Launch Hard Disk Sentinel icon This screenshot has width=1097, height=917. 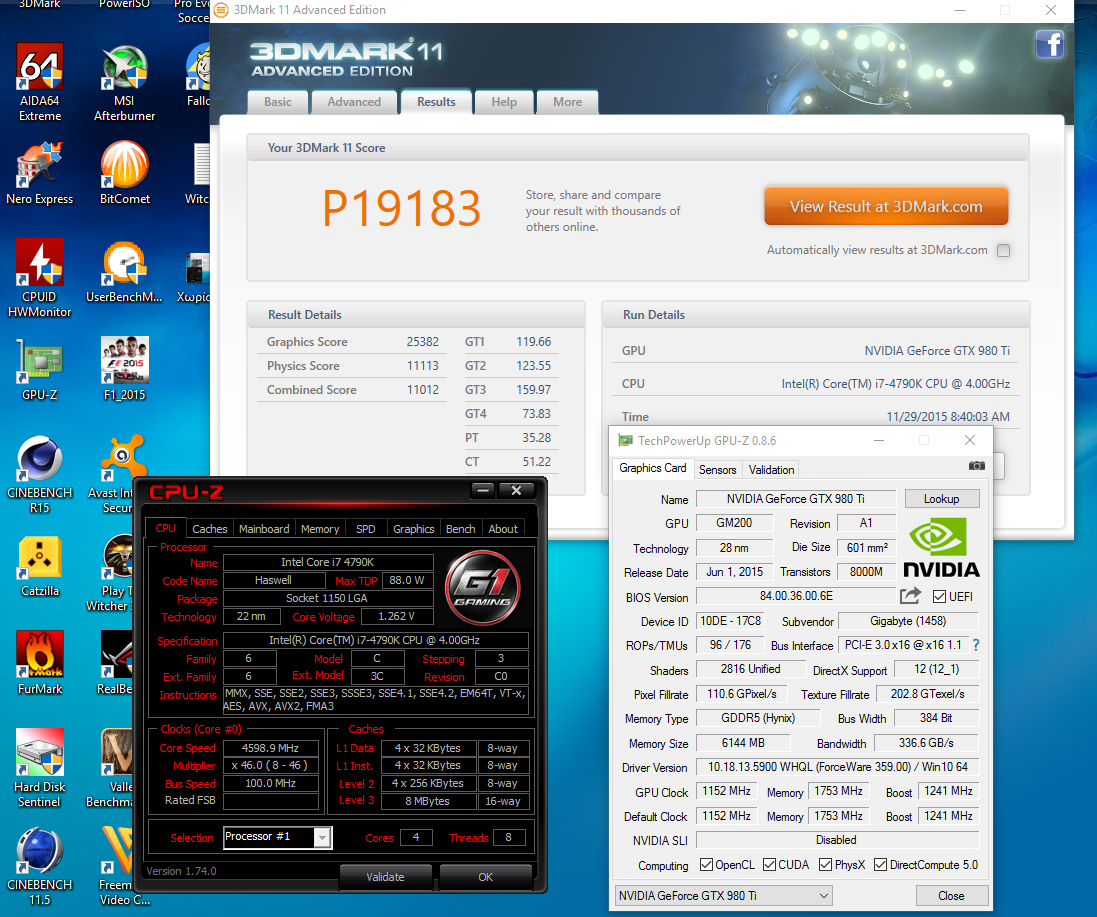click(40, 768)
